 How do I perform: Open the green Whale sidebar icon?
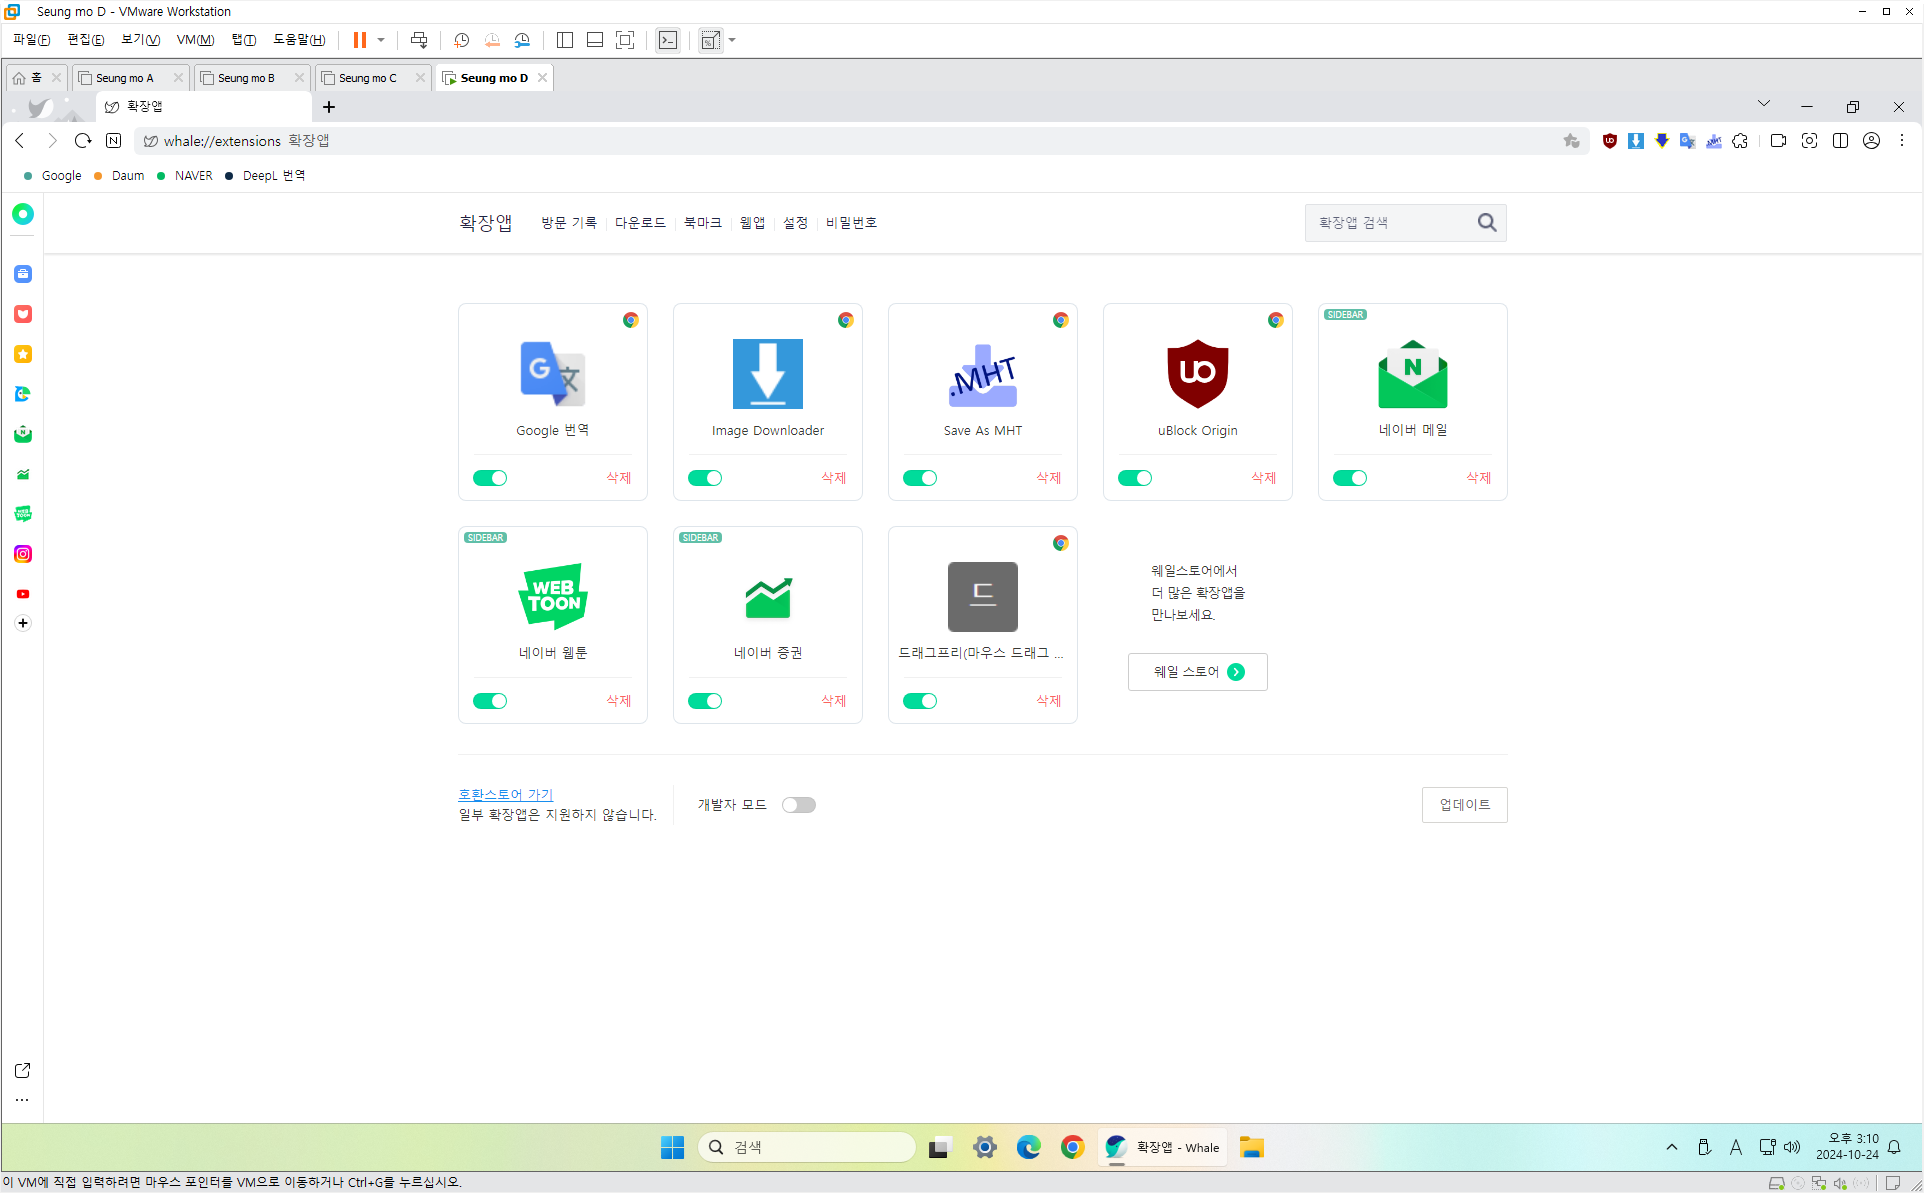tap(23, 214)
